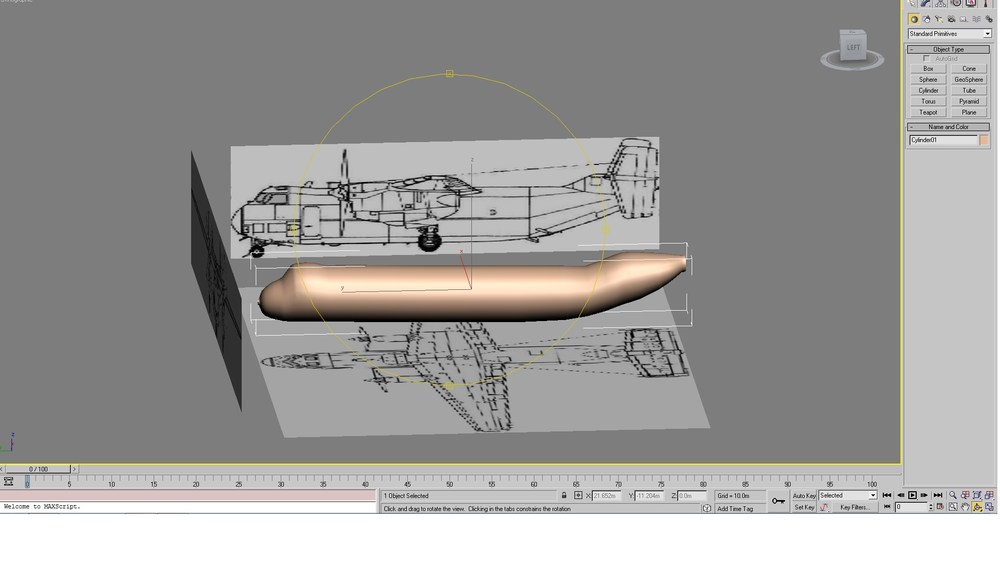The height and width of the screenshot is (562, 1000).
Task: Create a Teapot primitive
Action: click(x=928, y=112)
